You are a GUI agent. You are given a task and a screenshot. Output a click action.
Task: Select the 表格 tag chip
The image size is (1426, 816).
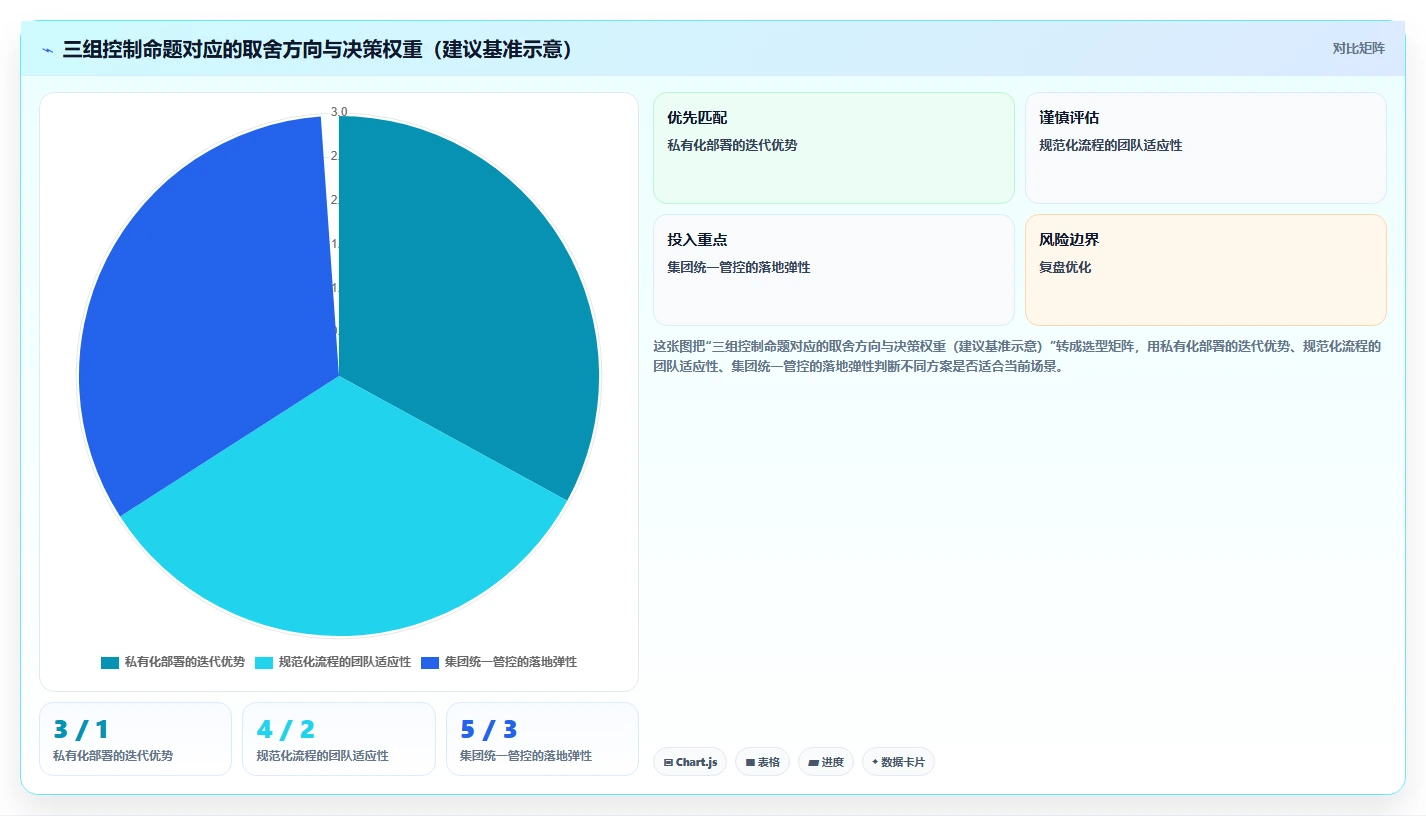pyautogui.click(x=762, y=762)
